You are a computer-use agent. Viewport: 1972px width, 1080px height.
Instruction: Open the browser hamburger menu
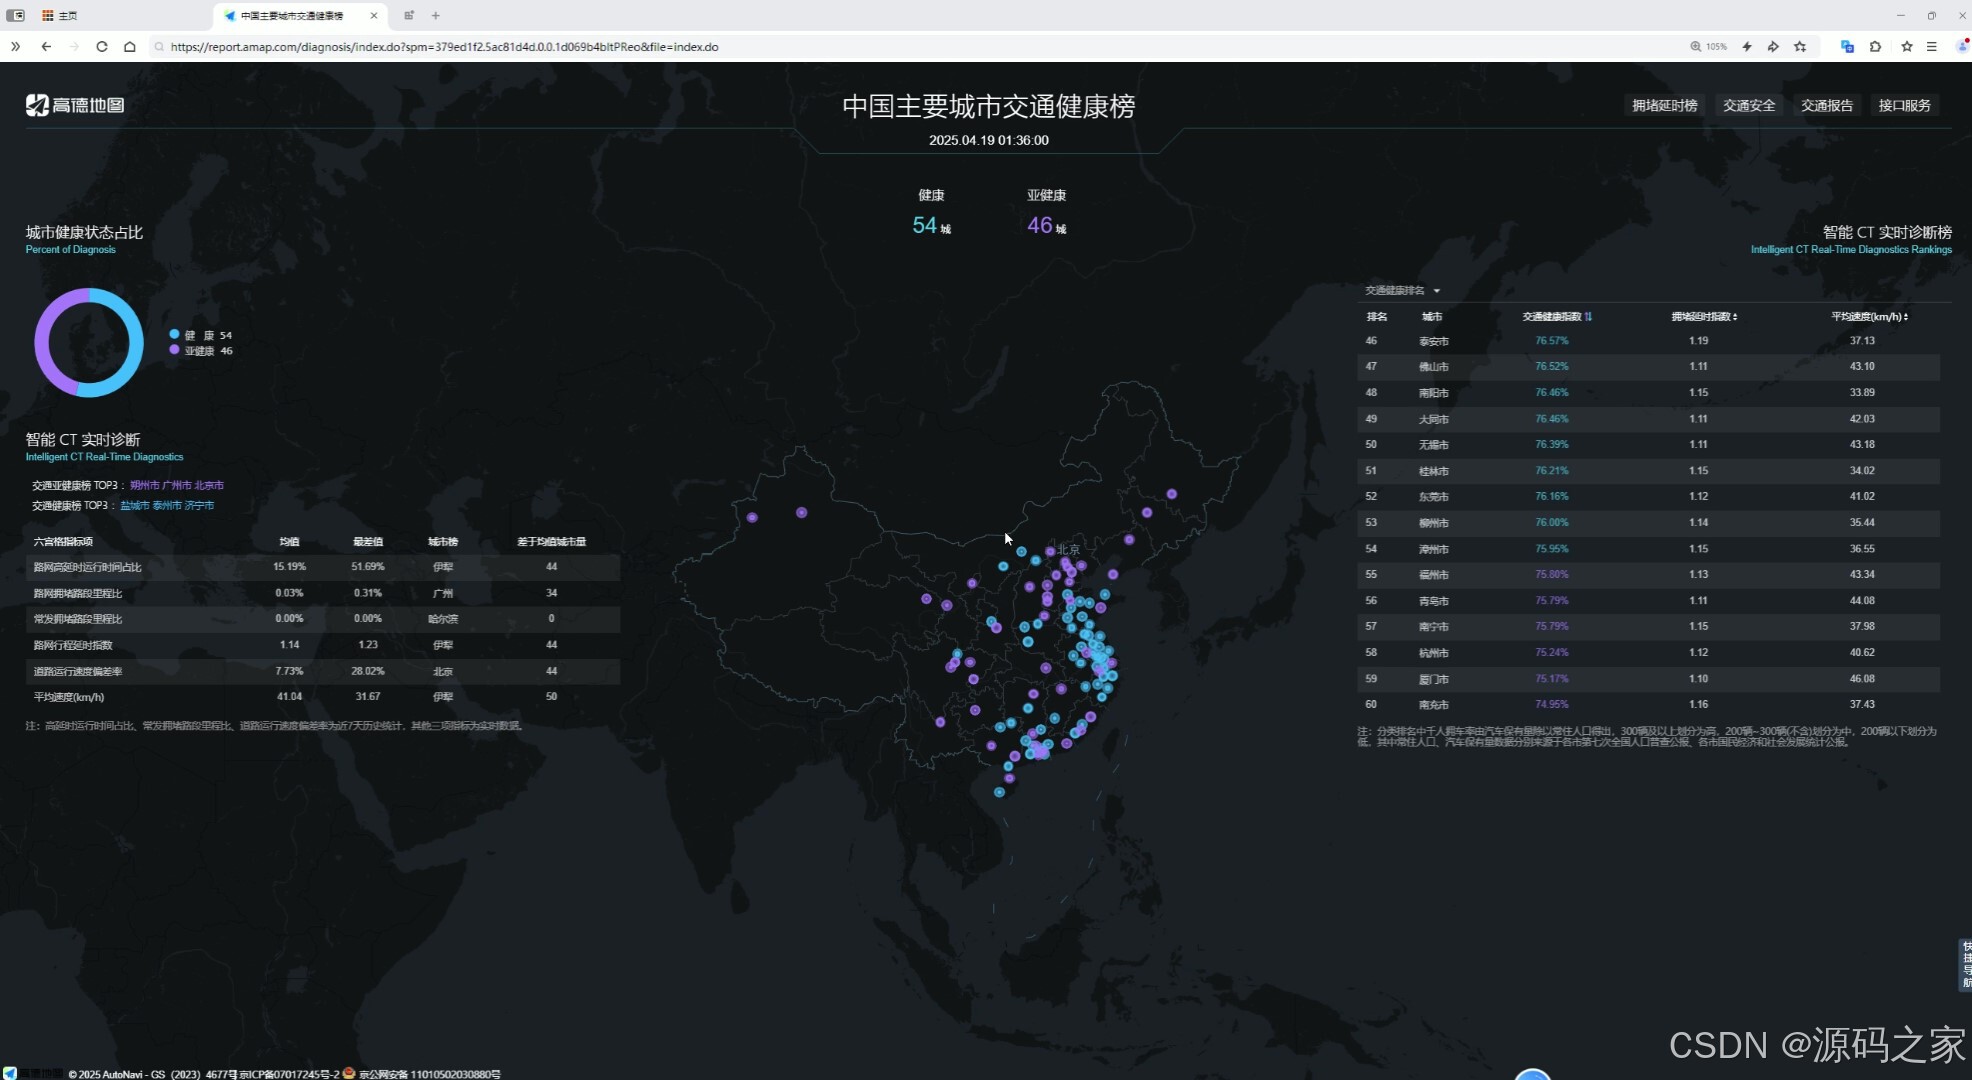pyautogui.click(x=1932, y=46)
